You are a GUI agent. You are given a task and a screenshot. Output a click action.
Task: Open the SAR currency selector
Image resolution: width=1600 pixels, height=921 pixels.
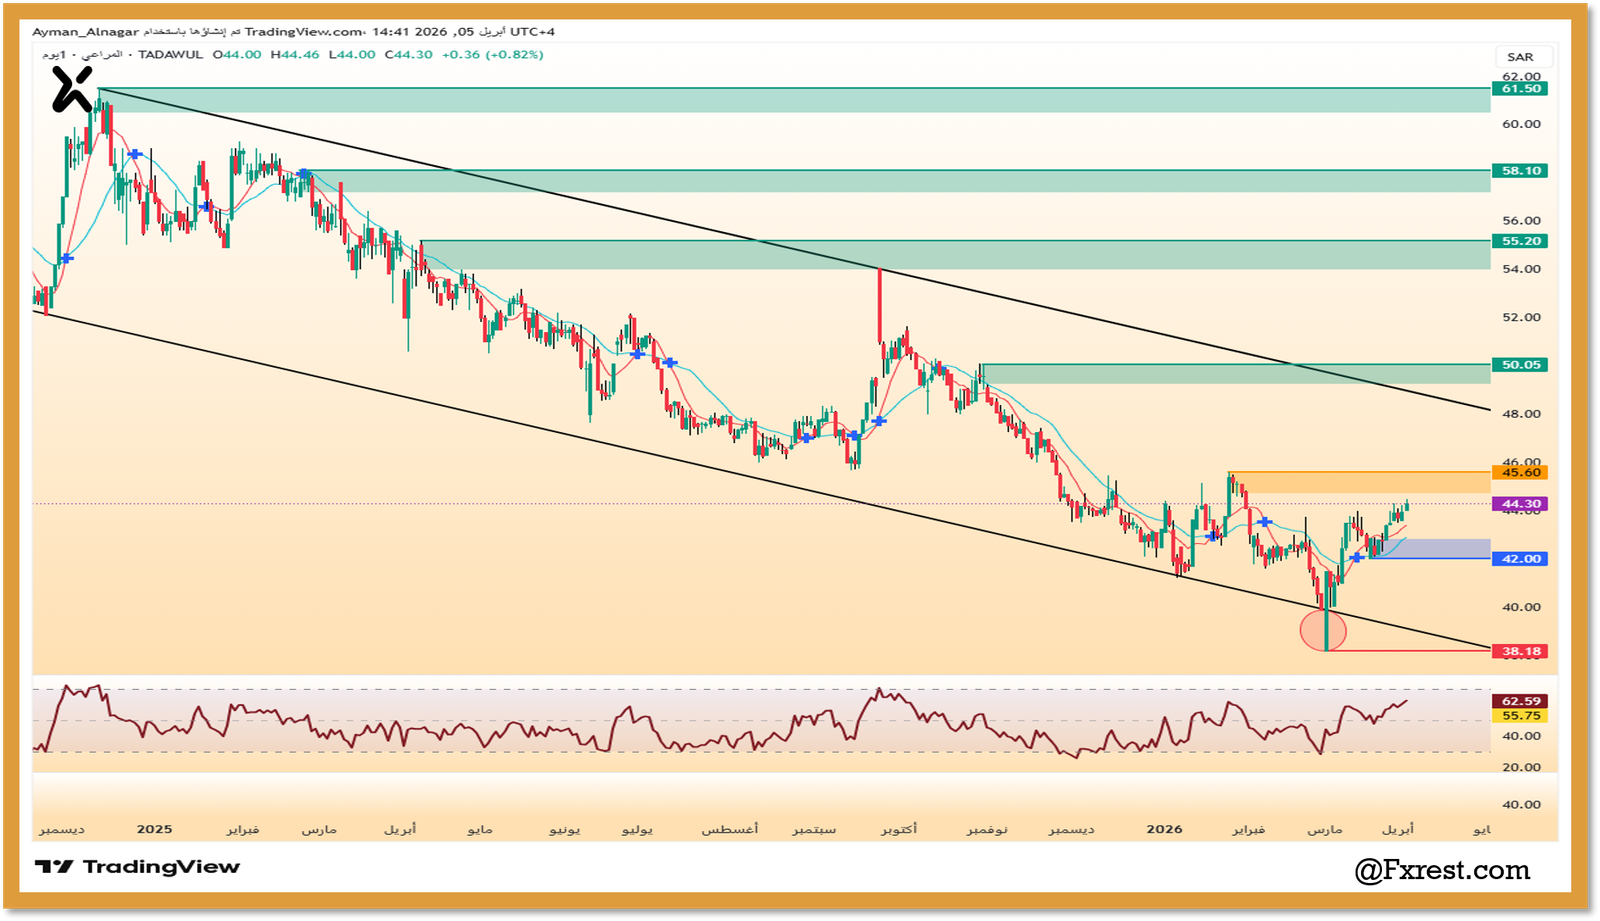1520,57
